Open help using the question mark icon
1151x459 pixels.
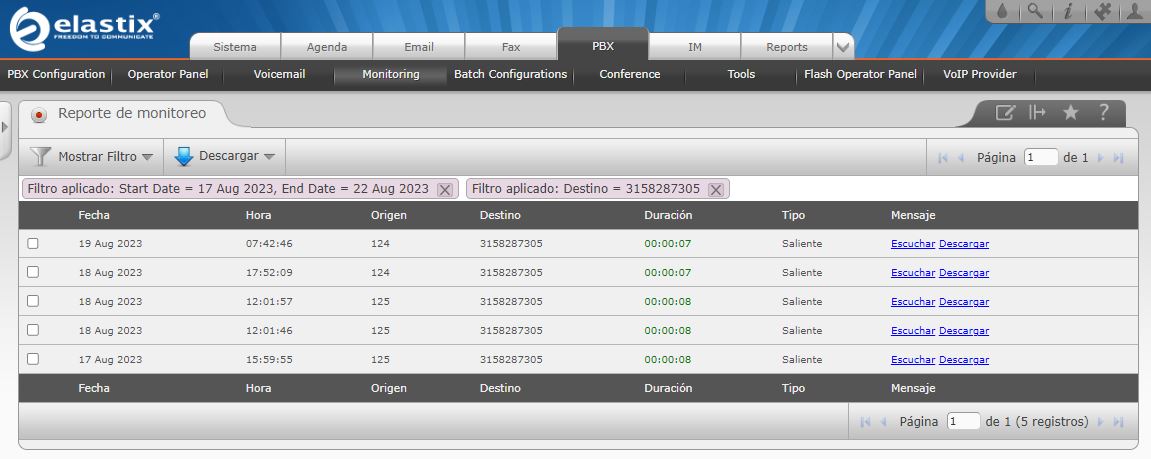[1104, 113]
